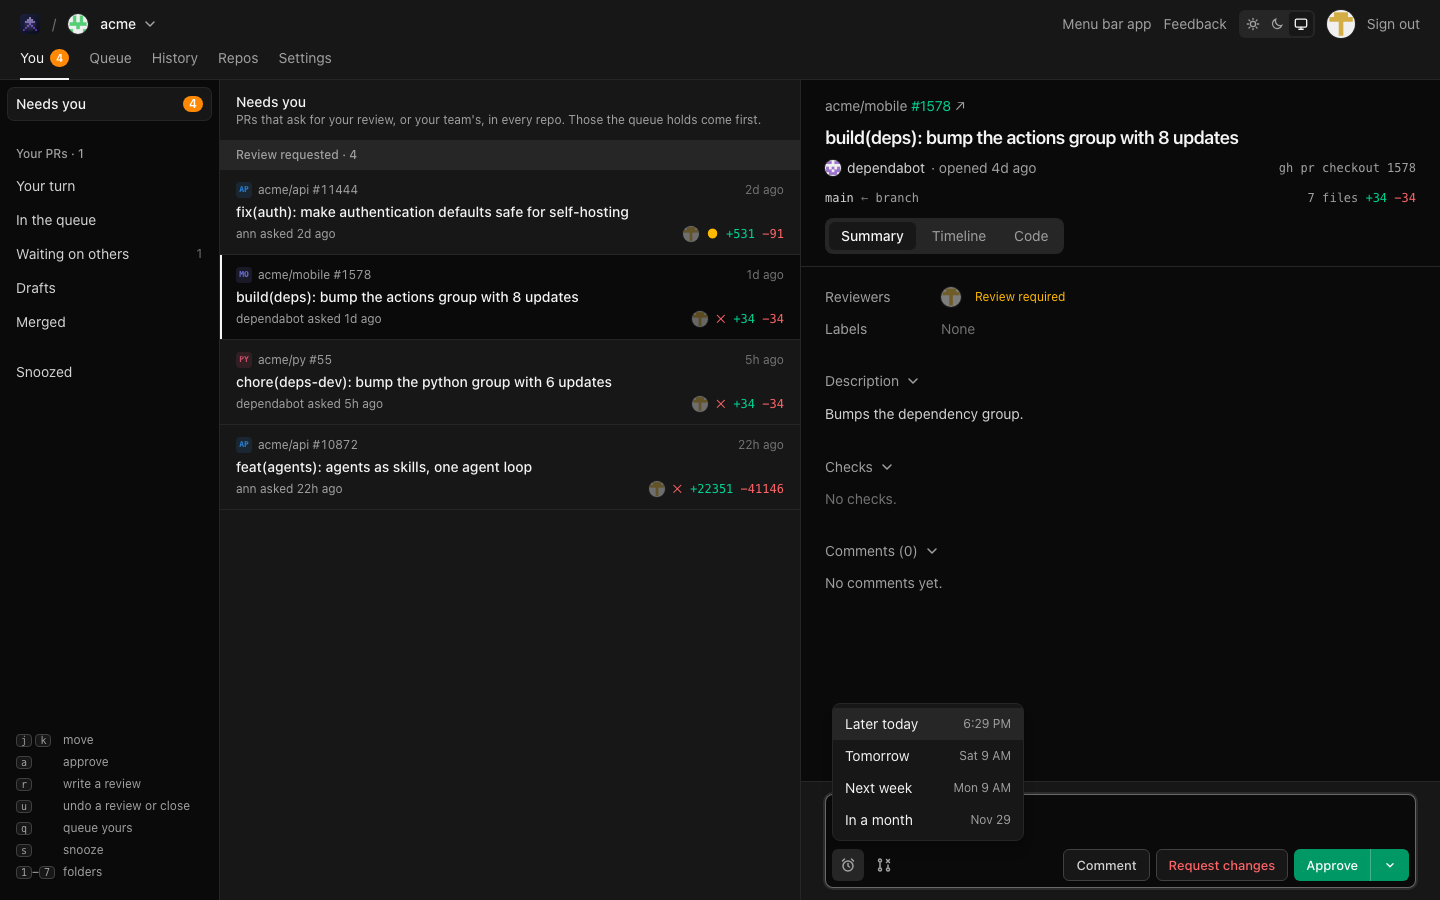Screen dimensions: 1440x900
Task: Click pending yellow status dot on #11444
Action: [712, 234]
